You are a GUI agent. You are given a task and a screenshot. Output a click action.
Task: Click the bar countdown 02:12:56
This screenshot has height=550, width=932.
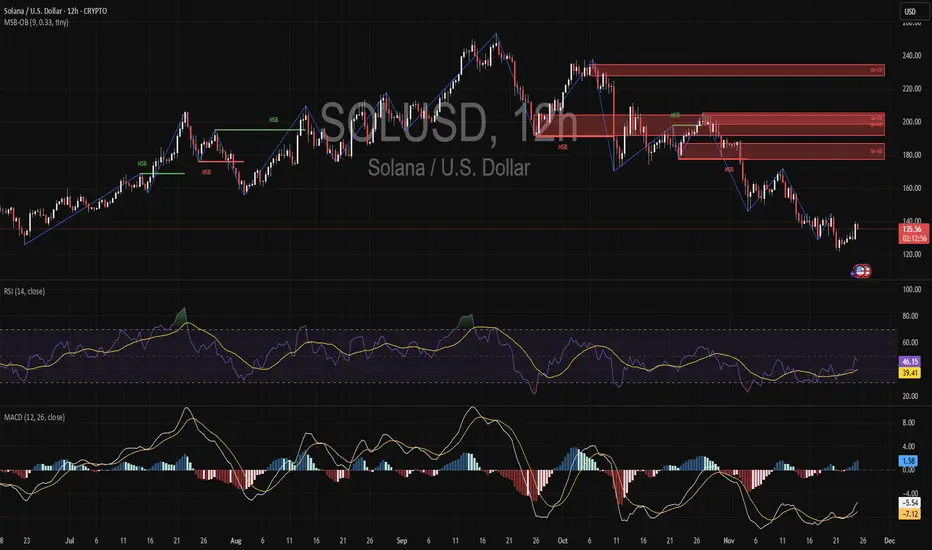click(914, 238)
